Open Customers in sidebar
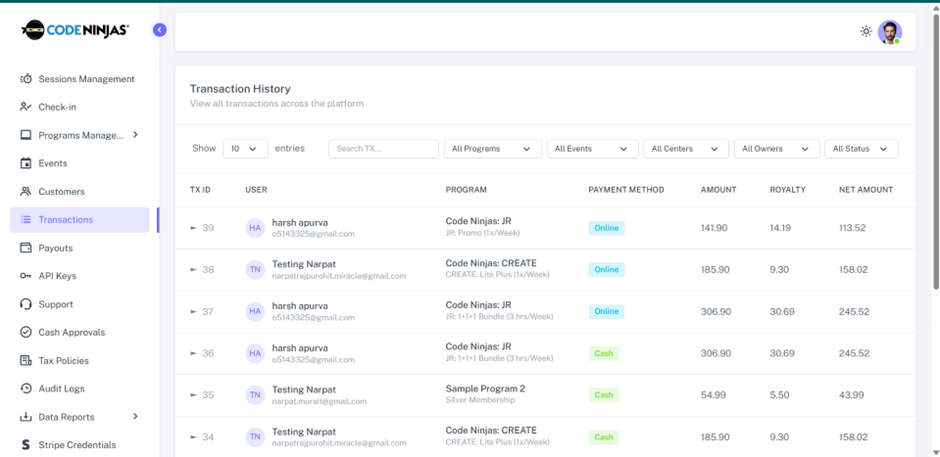 pos(80,192)
